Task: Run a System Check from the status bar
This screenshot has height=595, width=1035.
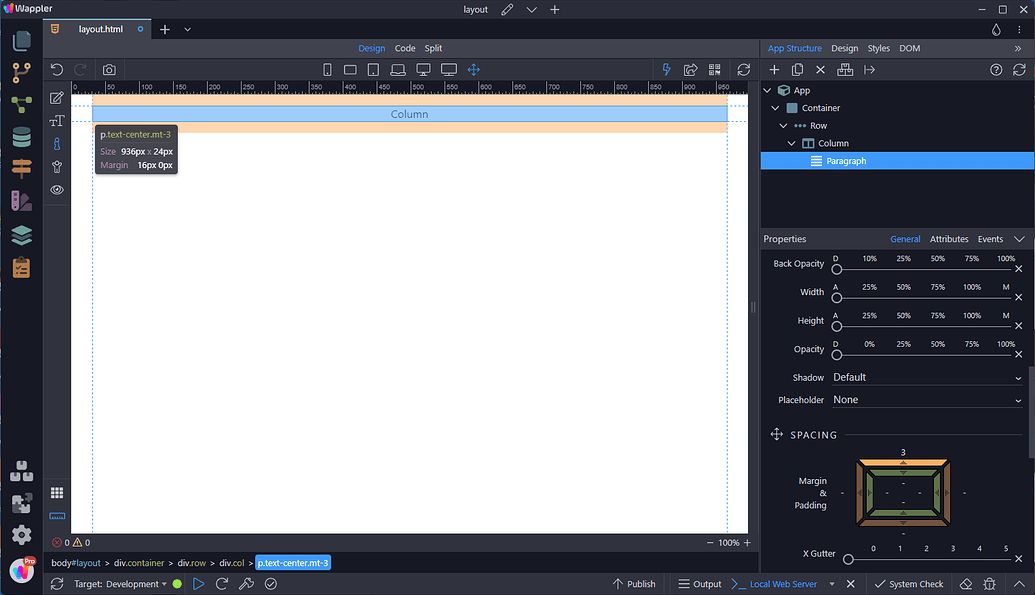Action: [908, 583]
